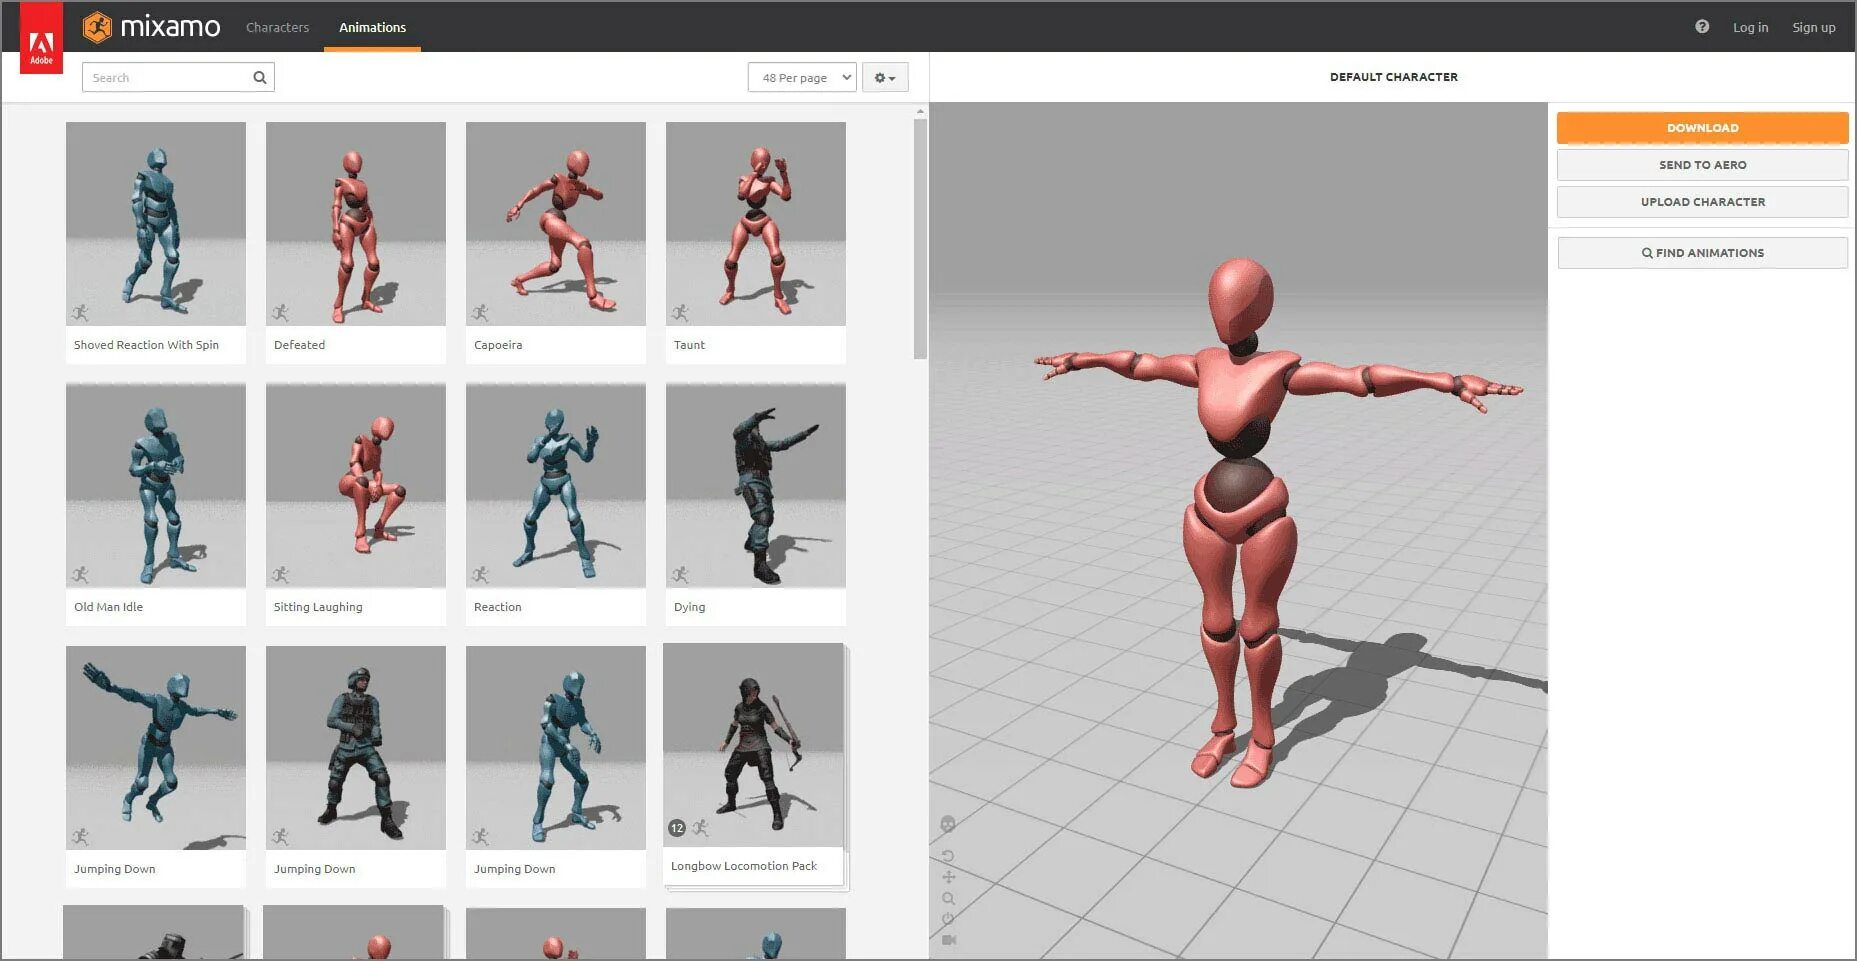This screenshot has width=1857, height=961.
Task: Select the zoom magnifier icon in viewer
Action: coord(948,898)
